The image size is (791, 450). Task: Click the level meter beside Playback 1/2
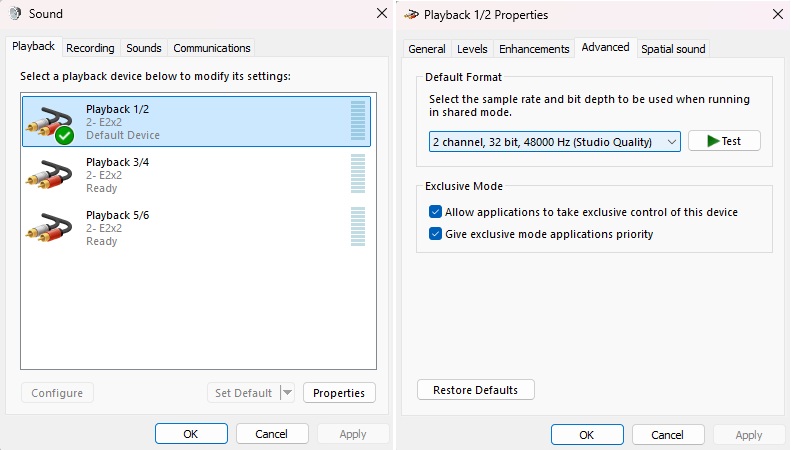358,121
